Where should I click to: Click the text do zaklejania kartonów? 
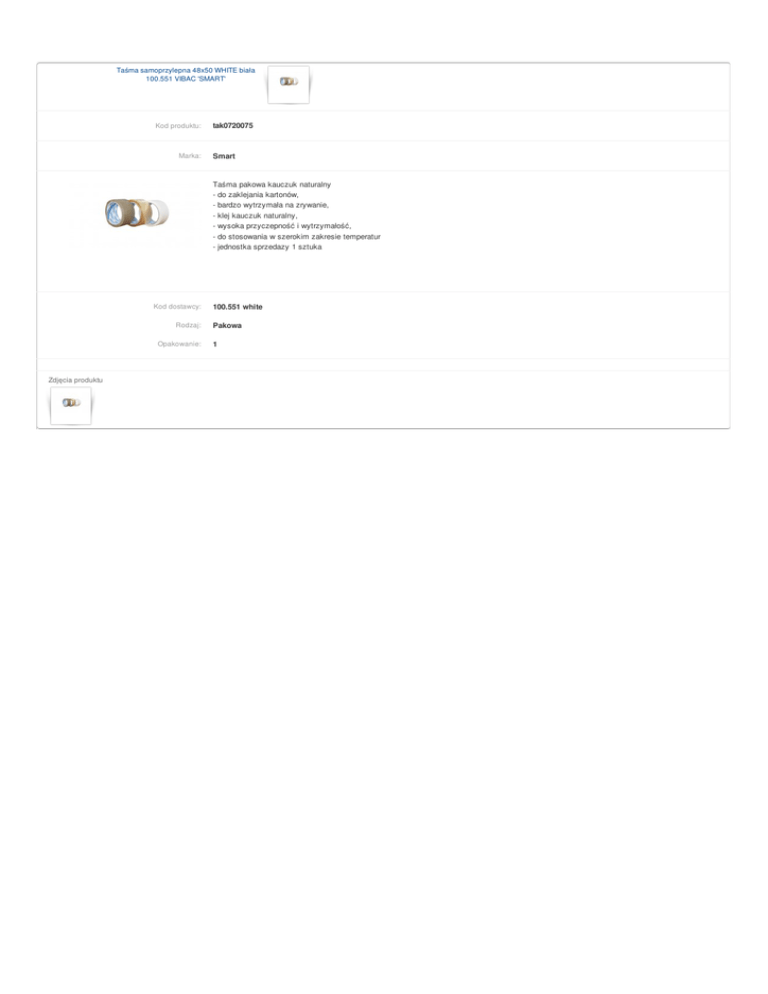256,195
